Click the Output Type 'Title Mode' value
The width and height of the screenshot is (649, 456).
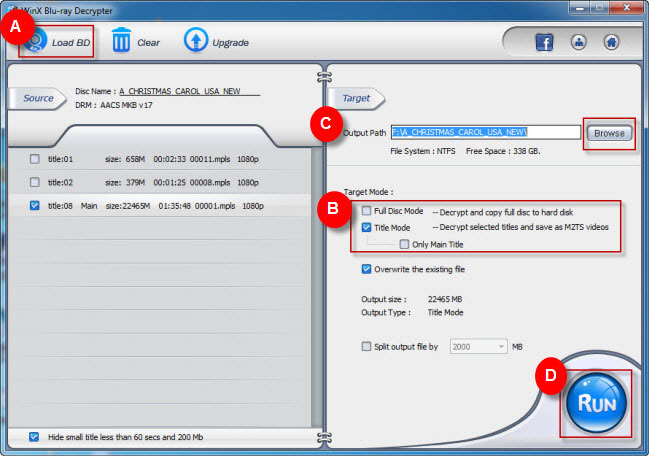point(445,312)
